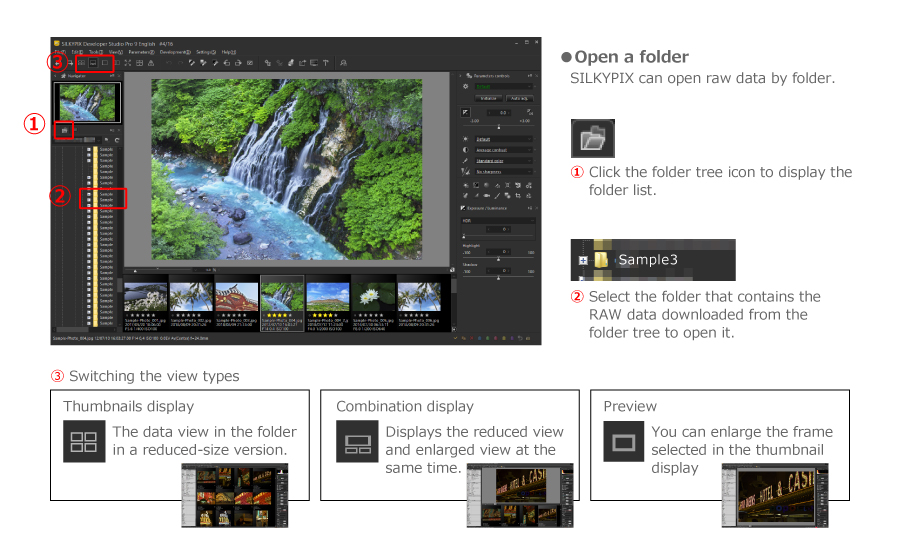Pin the Parameter controls panel with its pin icon
The width and height of the screenshot is (900, 560).
click(530, 76)
